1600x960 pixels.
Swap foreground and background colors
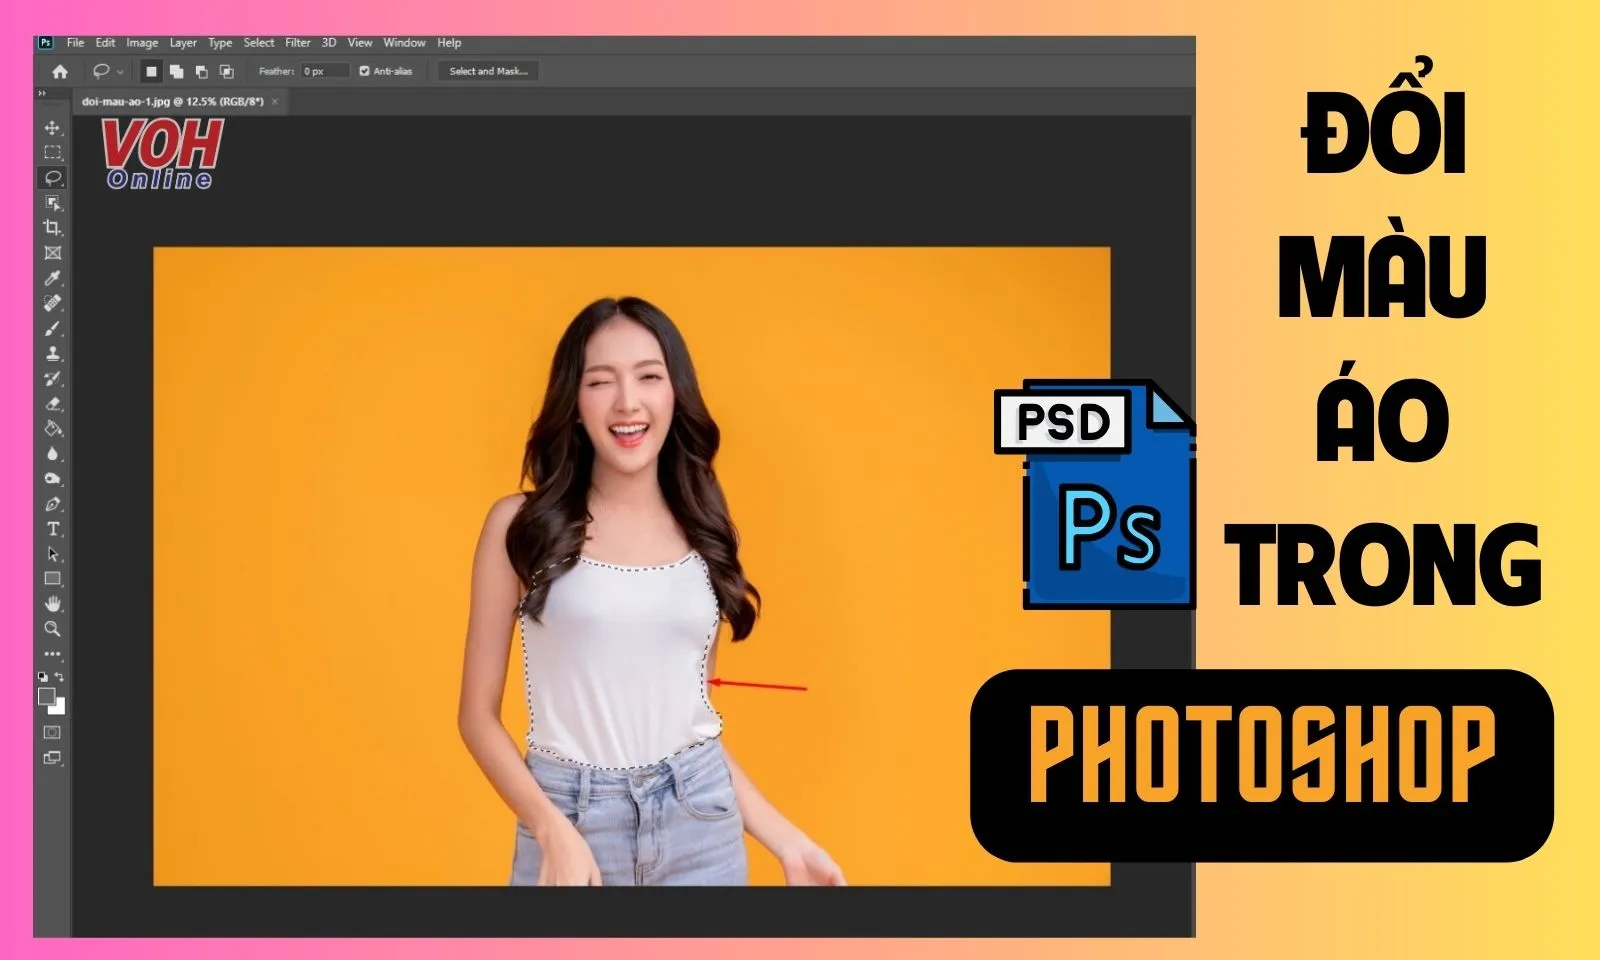60,677
